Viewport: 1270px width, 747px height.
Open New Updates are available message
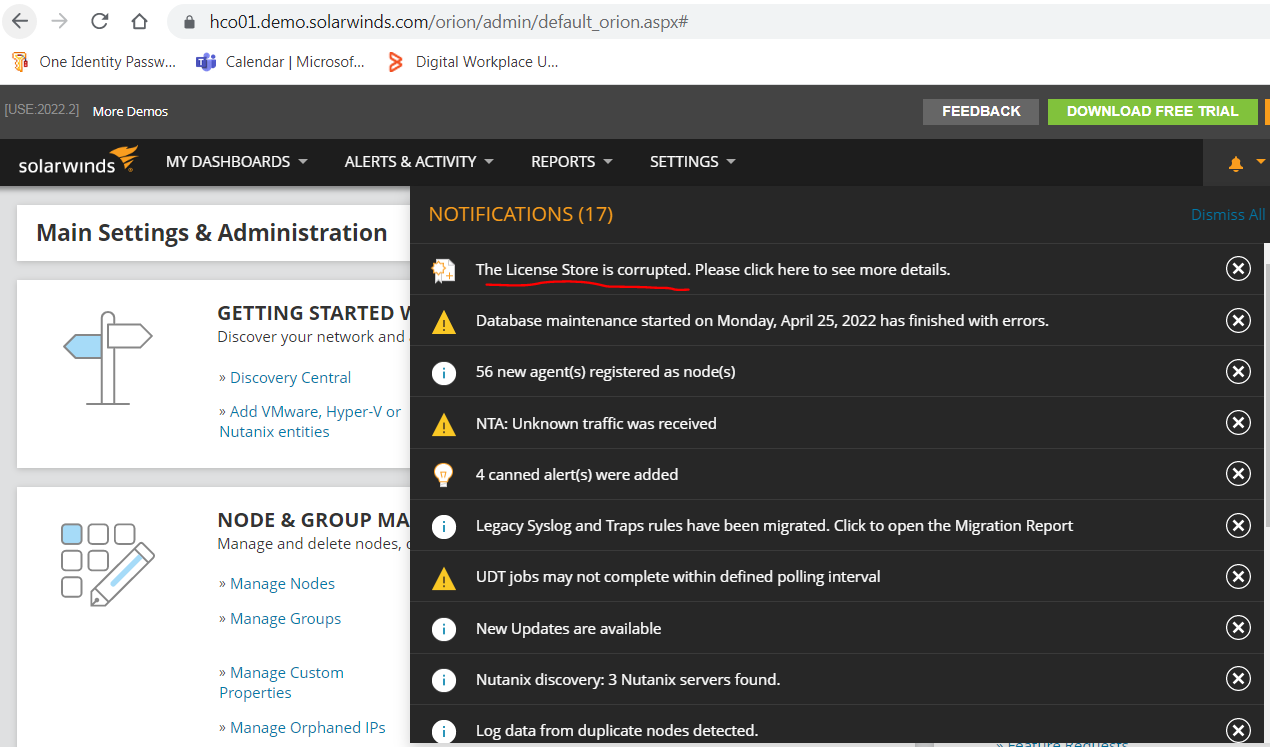568,628
